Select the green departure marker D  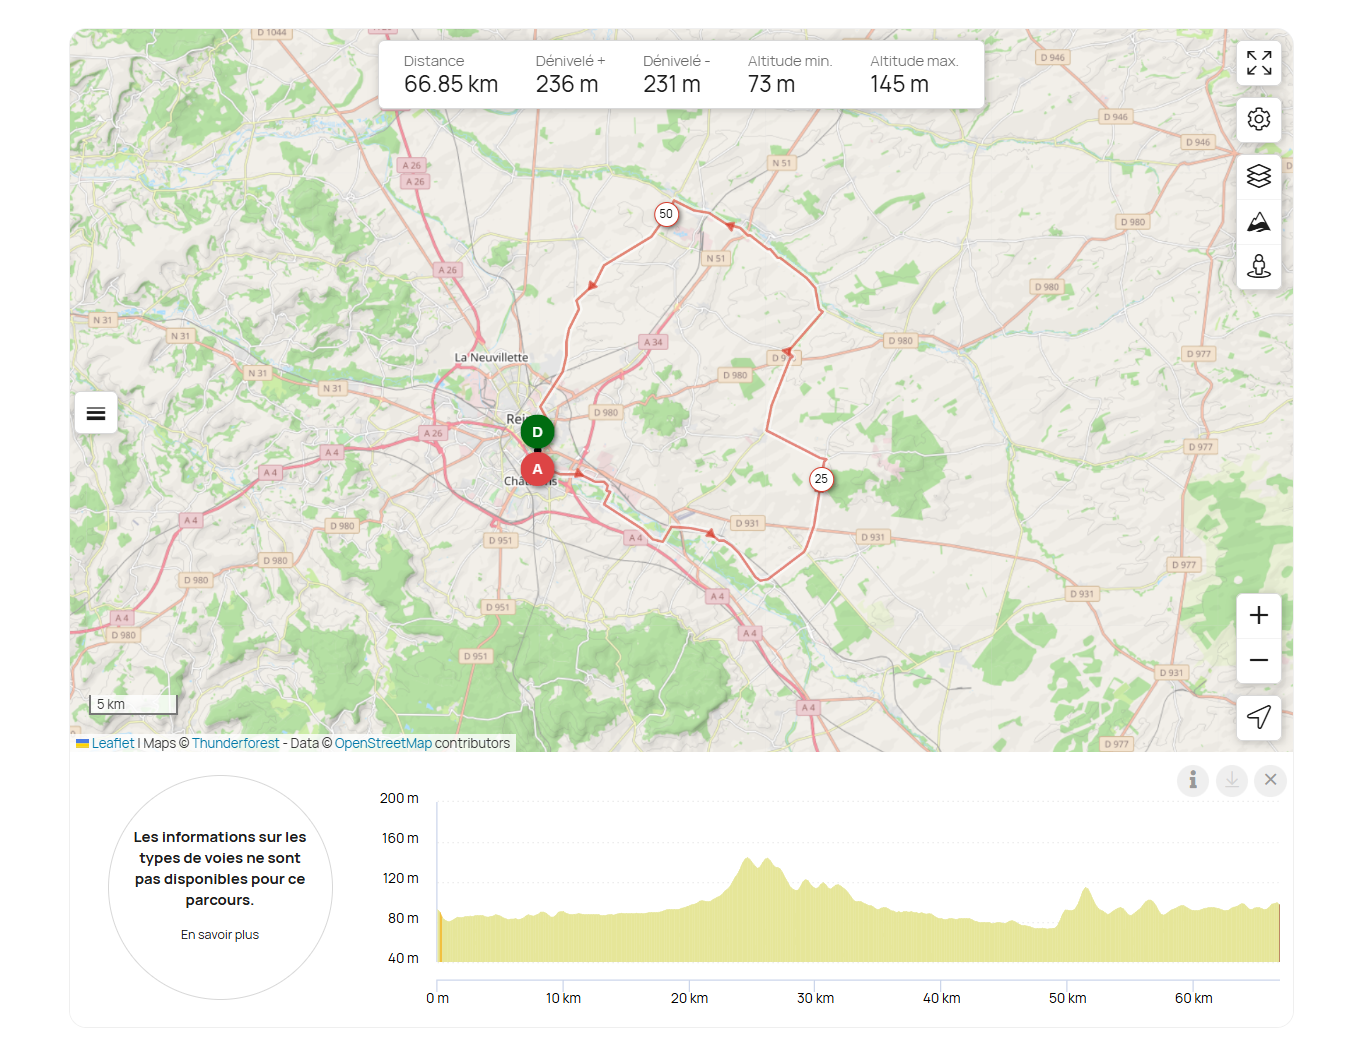pyautogui.click(x=537, y=432)
